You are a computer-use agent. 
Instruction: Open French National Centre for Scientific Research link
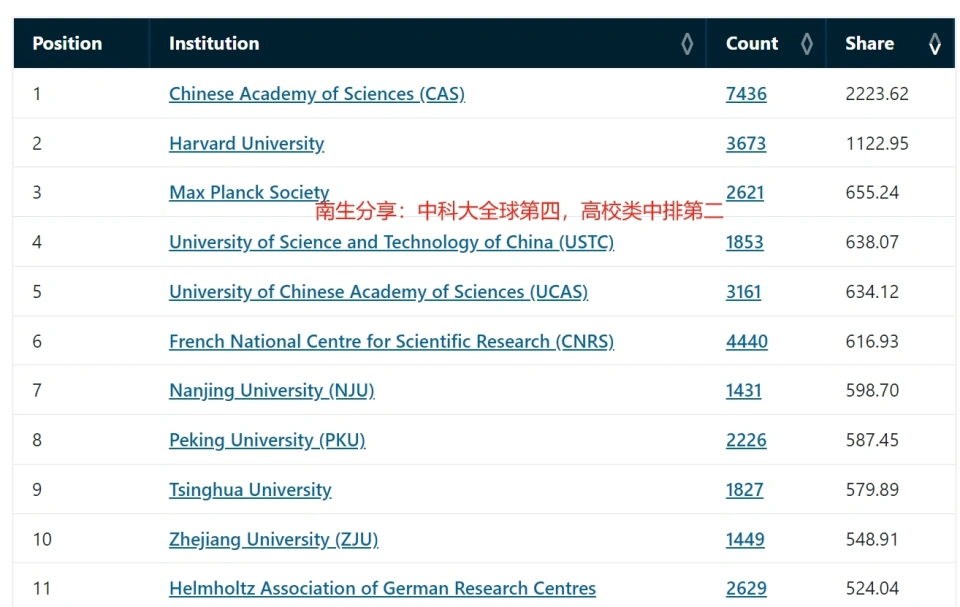391,341
